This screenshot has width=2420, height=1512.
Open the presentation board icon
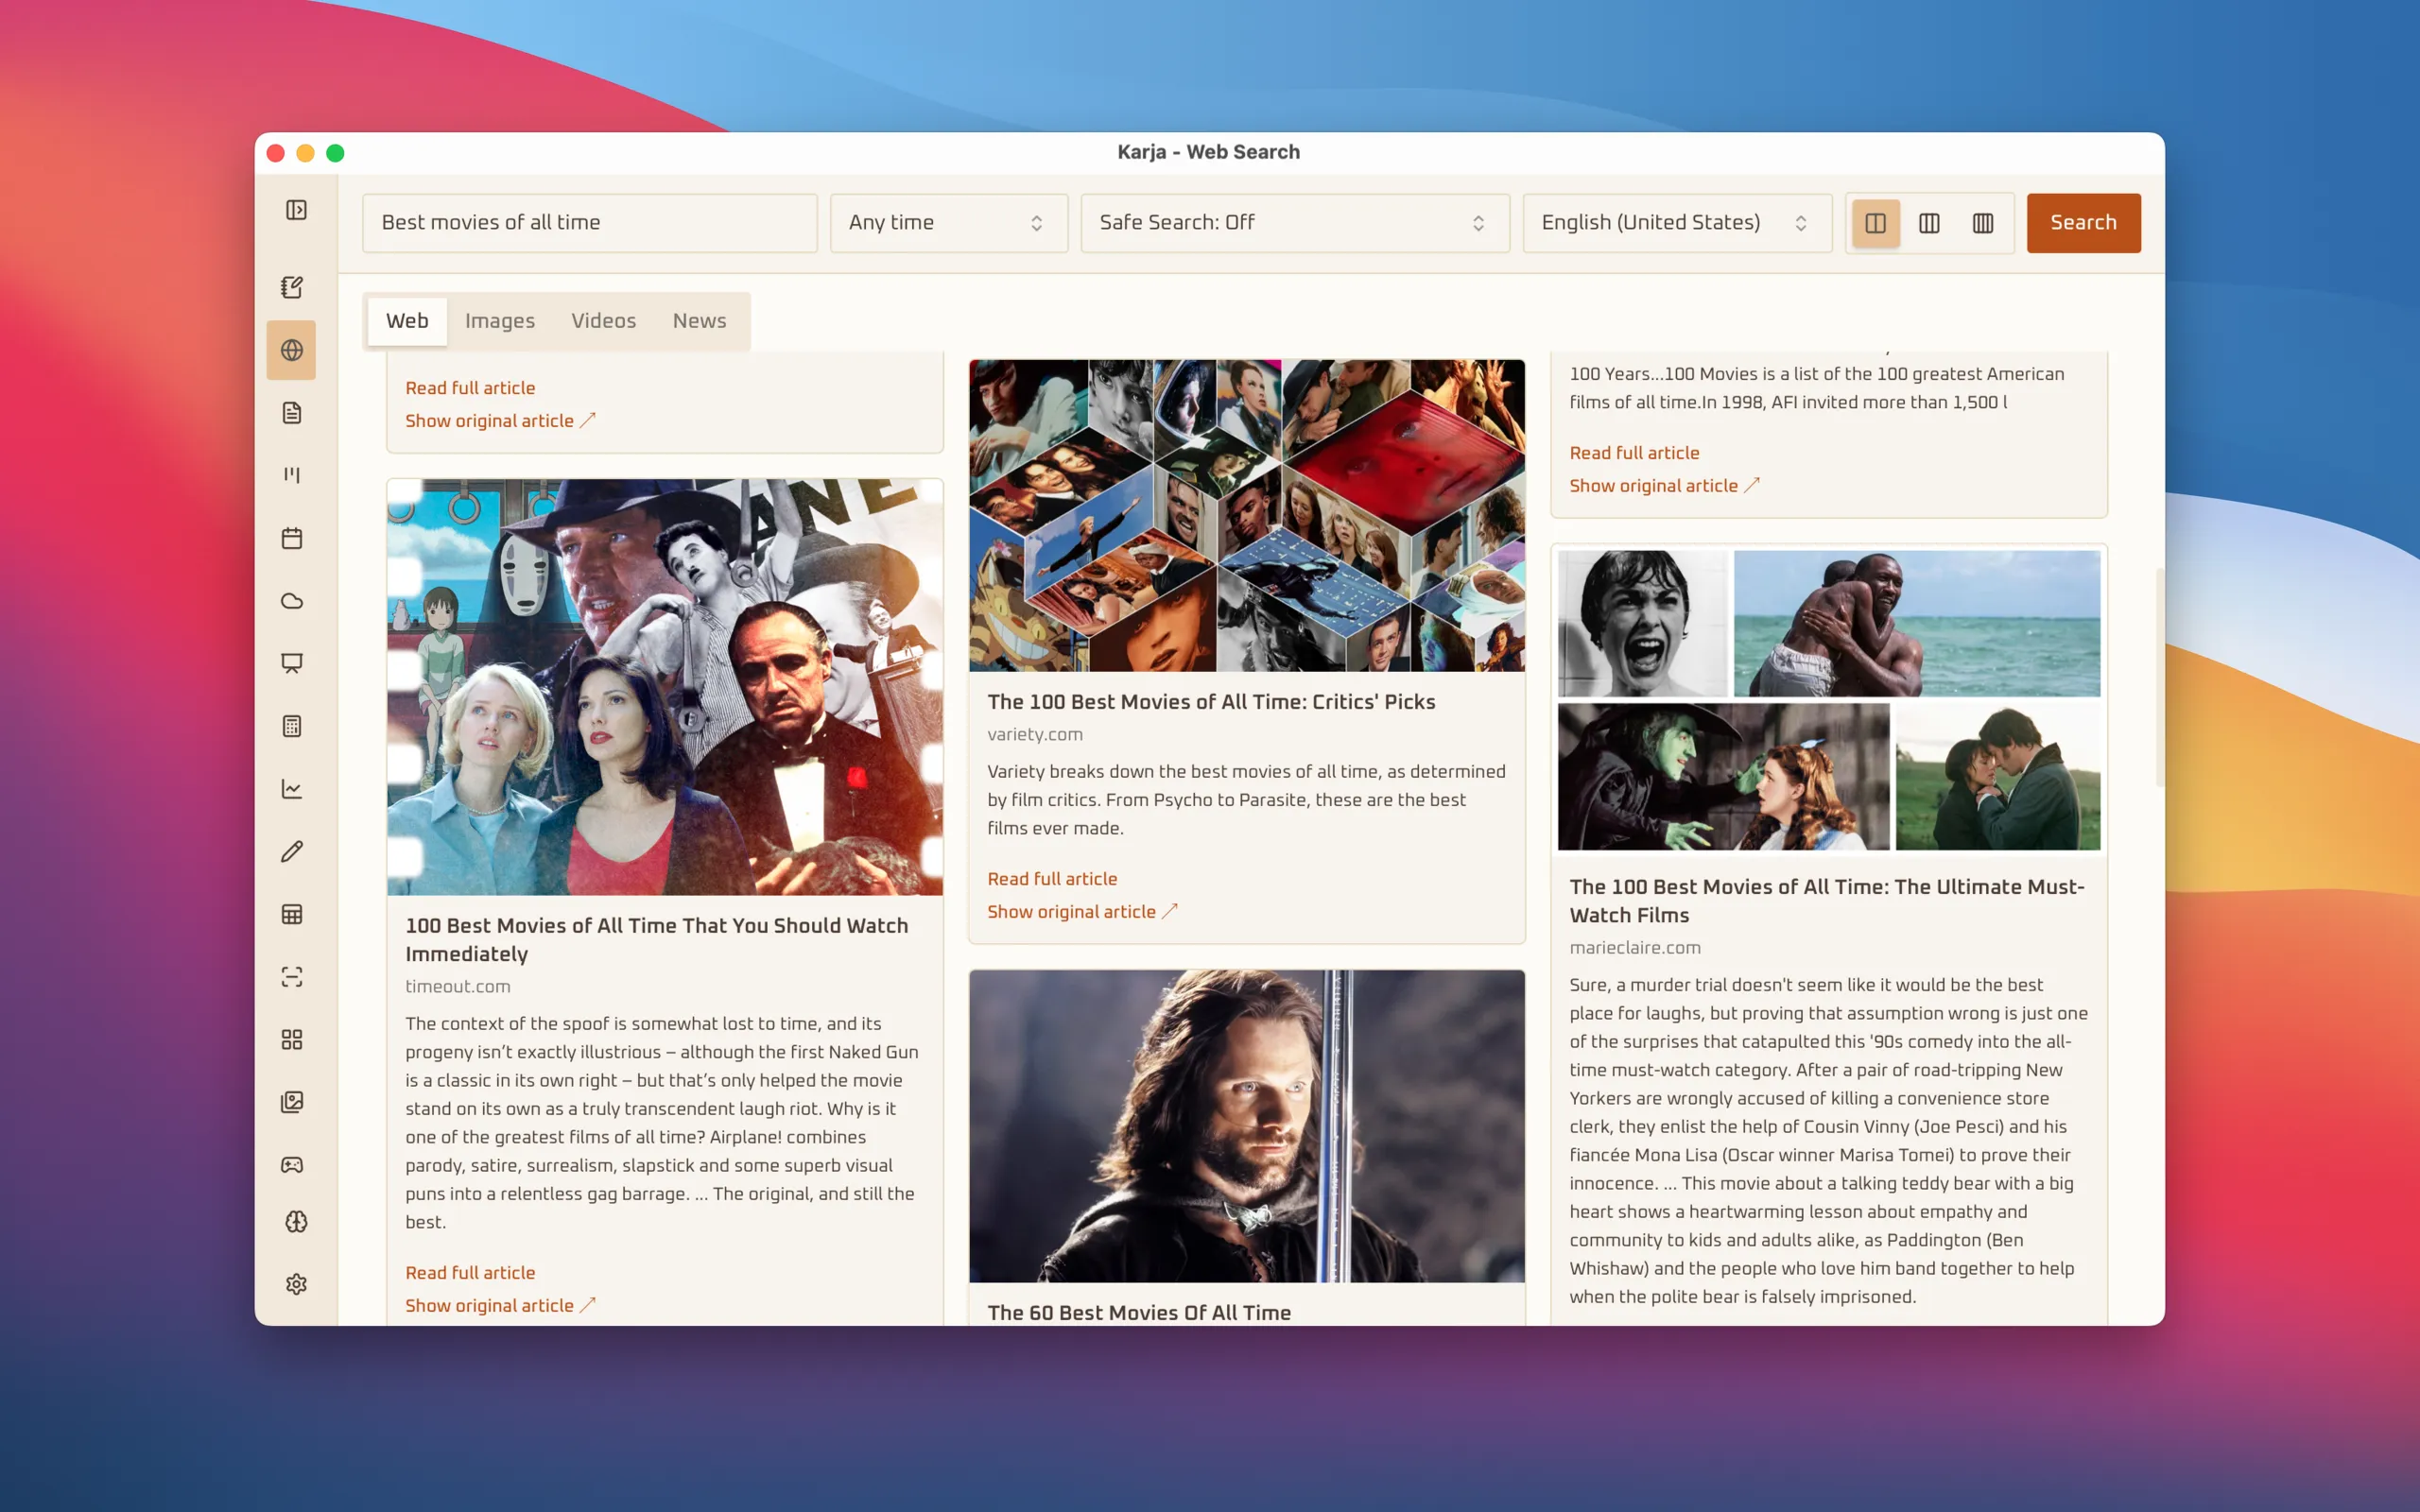(292, 664)
